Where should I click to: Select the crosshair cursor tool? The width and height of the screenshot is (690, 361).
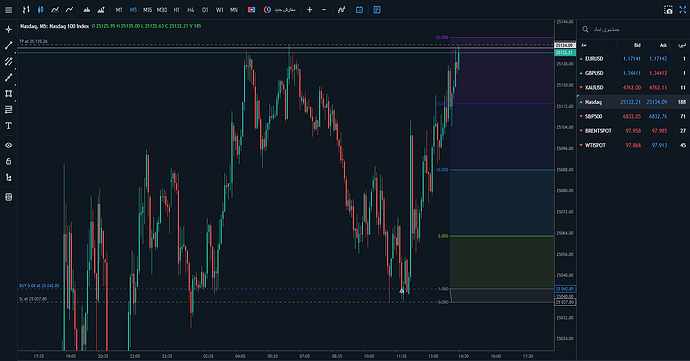tap(8, 29)
